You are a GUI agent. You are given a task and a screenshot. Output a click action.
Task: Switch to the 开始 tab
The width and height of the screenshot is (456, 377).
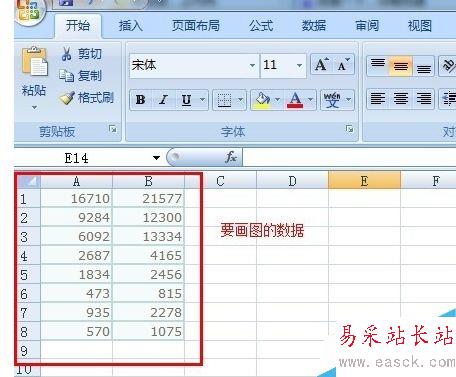[x=78, y=26]
